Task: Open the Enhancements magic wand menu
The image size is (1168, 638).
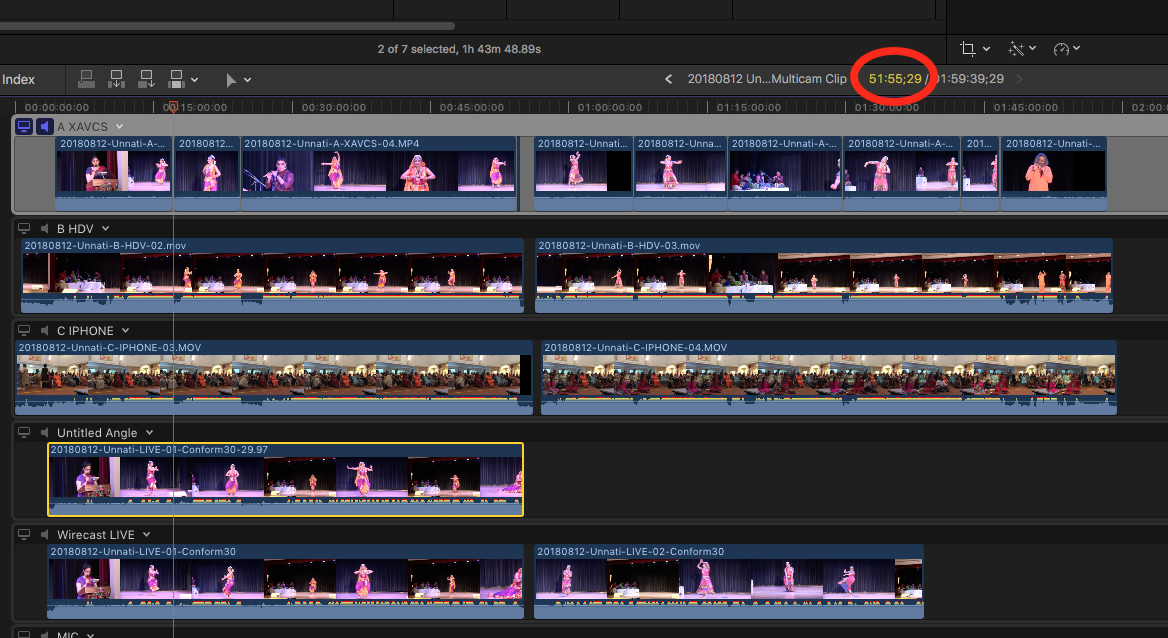Action: pos(1018,48)
